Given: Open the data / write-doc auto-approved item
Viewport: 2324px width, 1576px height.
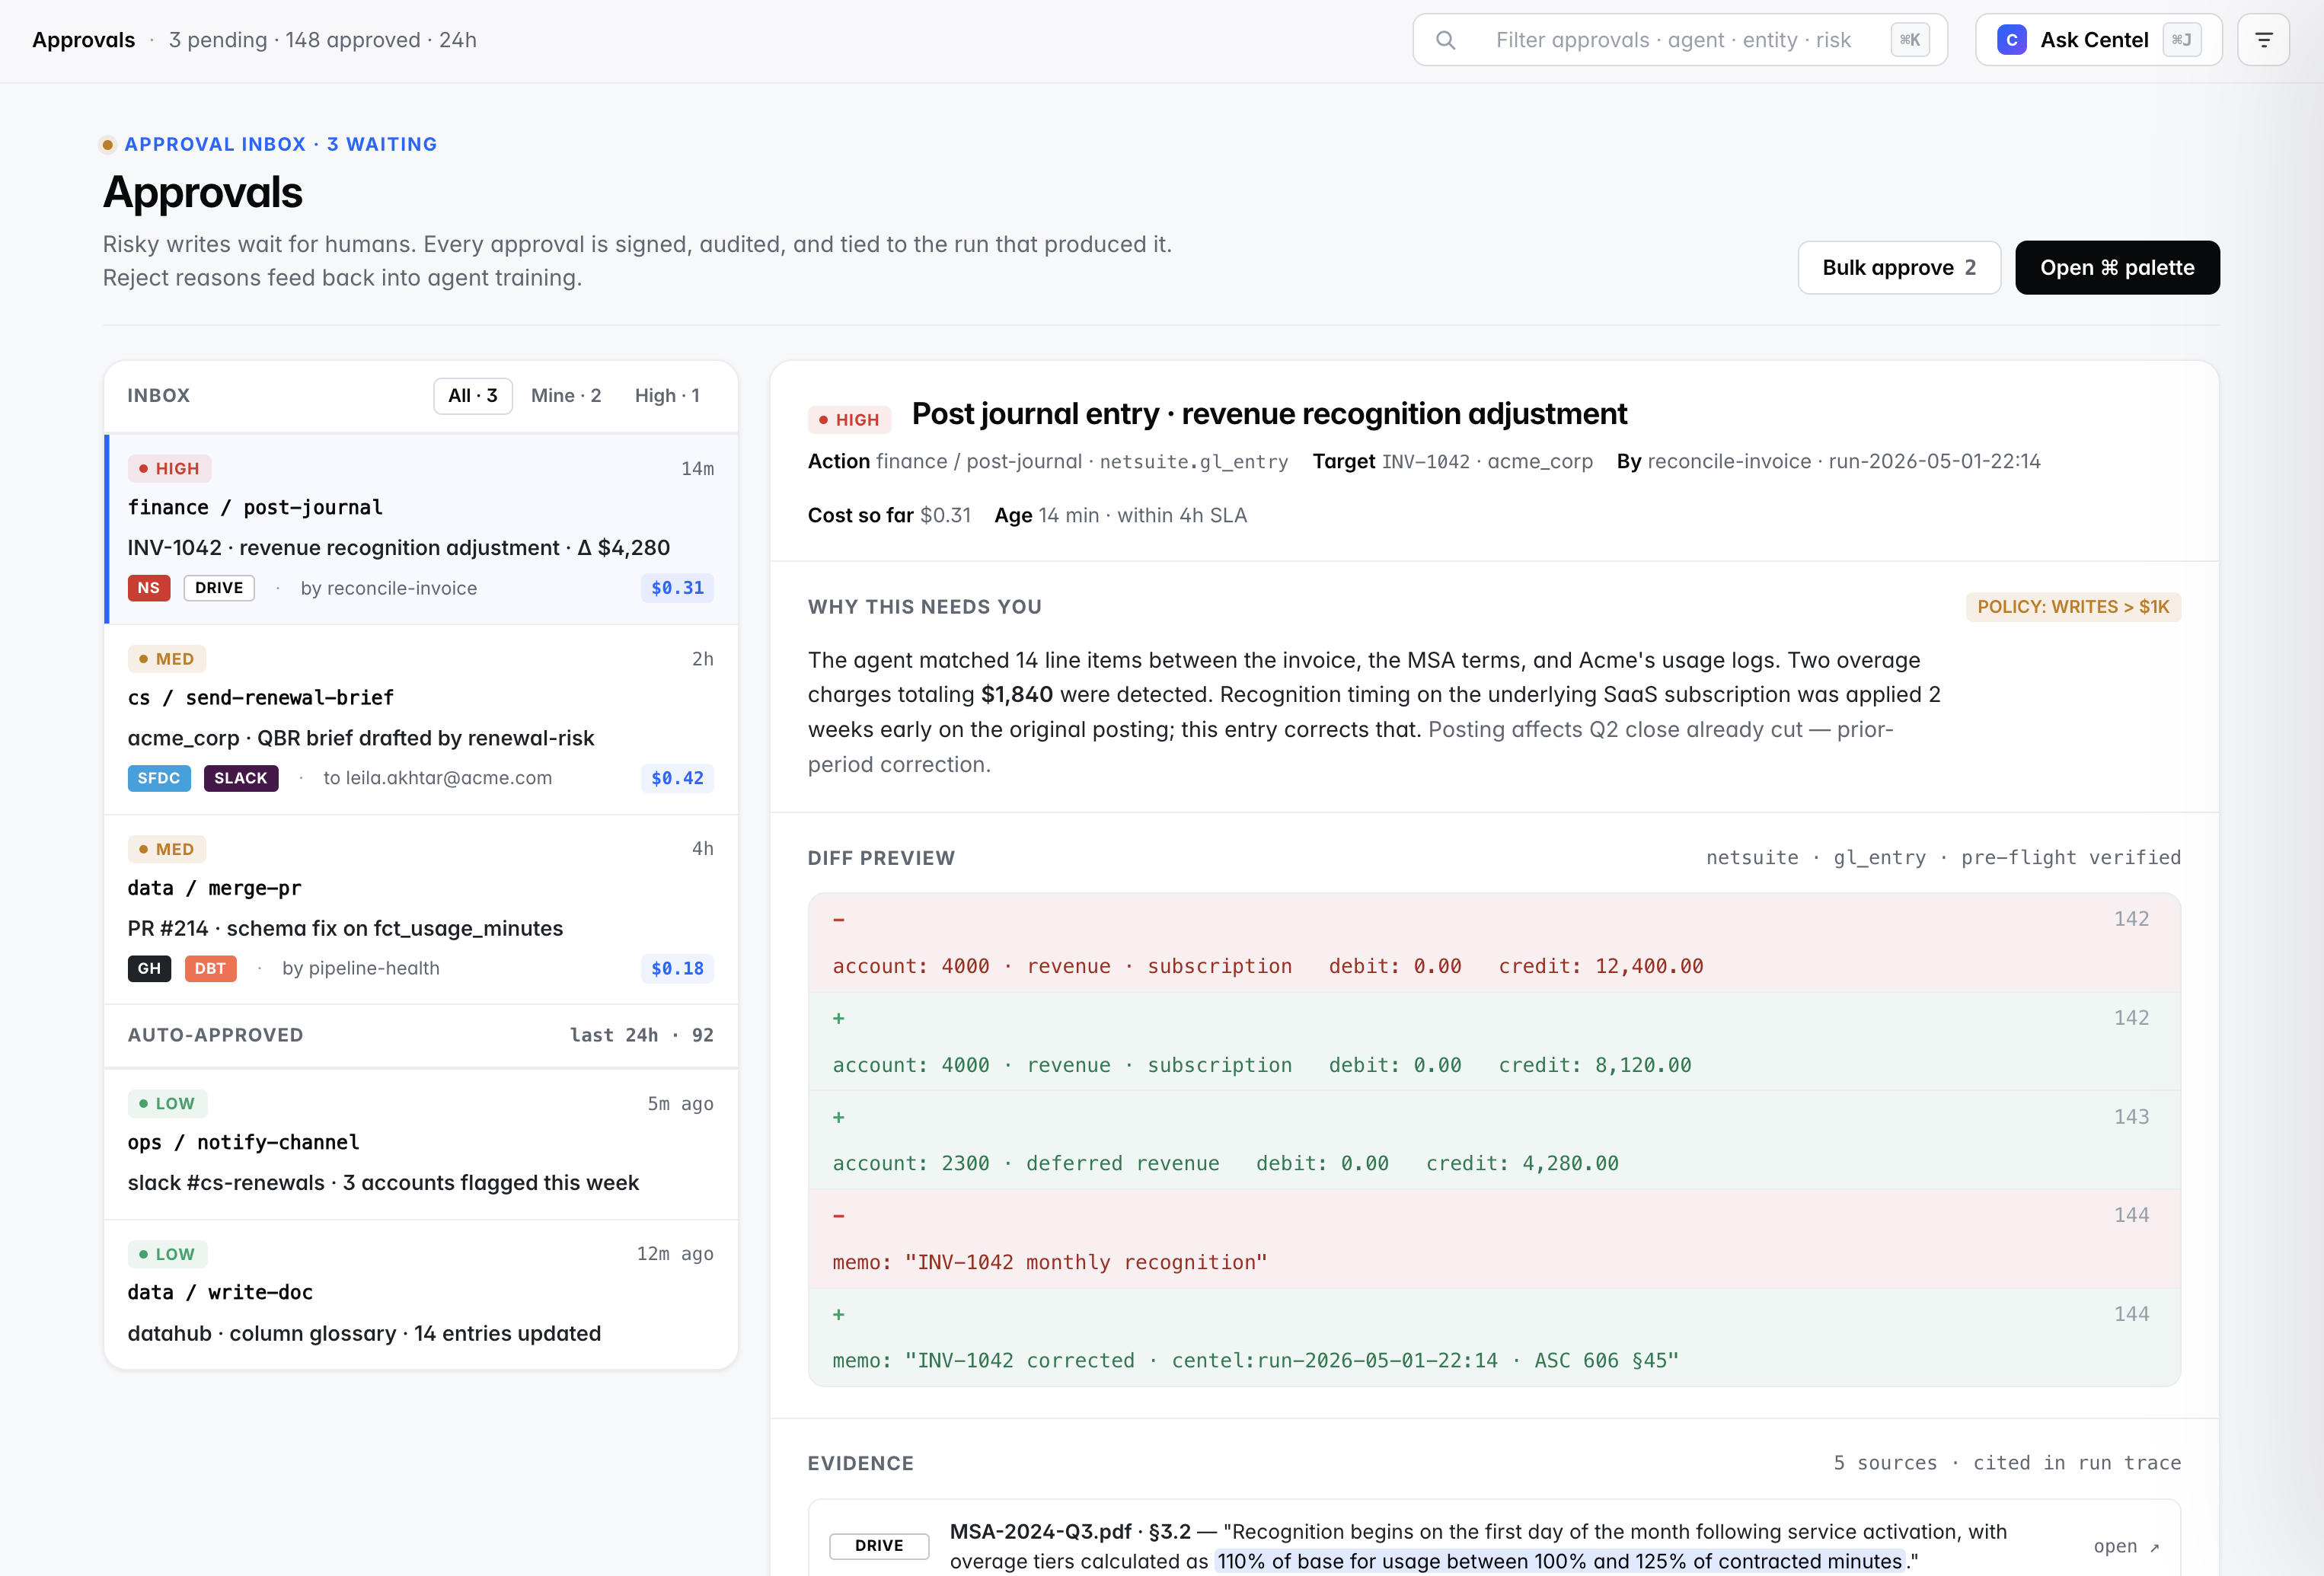Looking at the screenshot, I should tap(421, 1295).
